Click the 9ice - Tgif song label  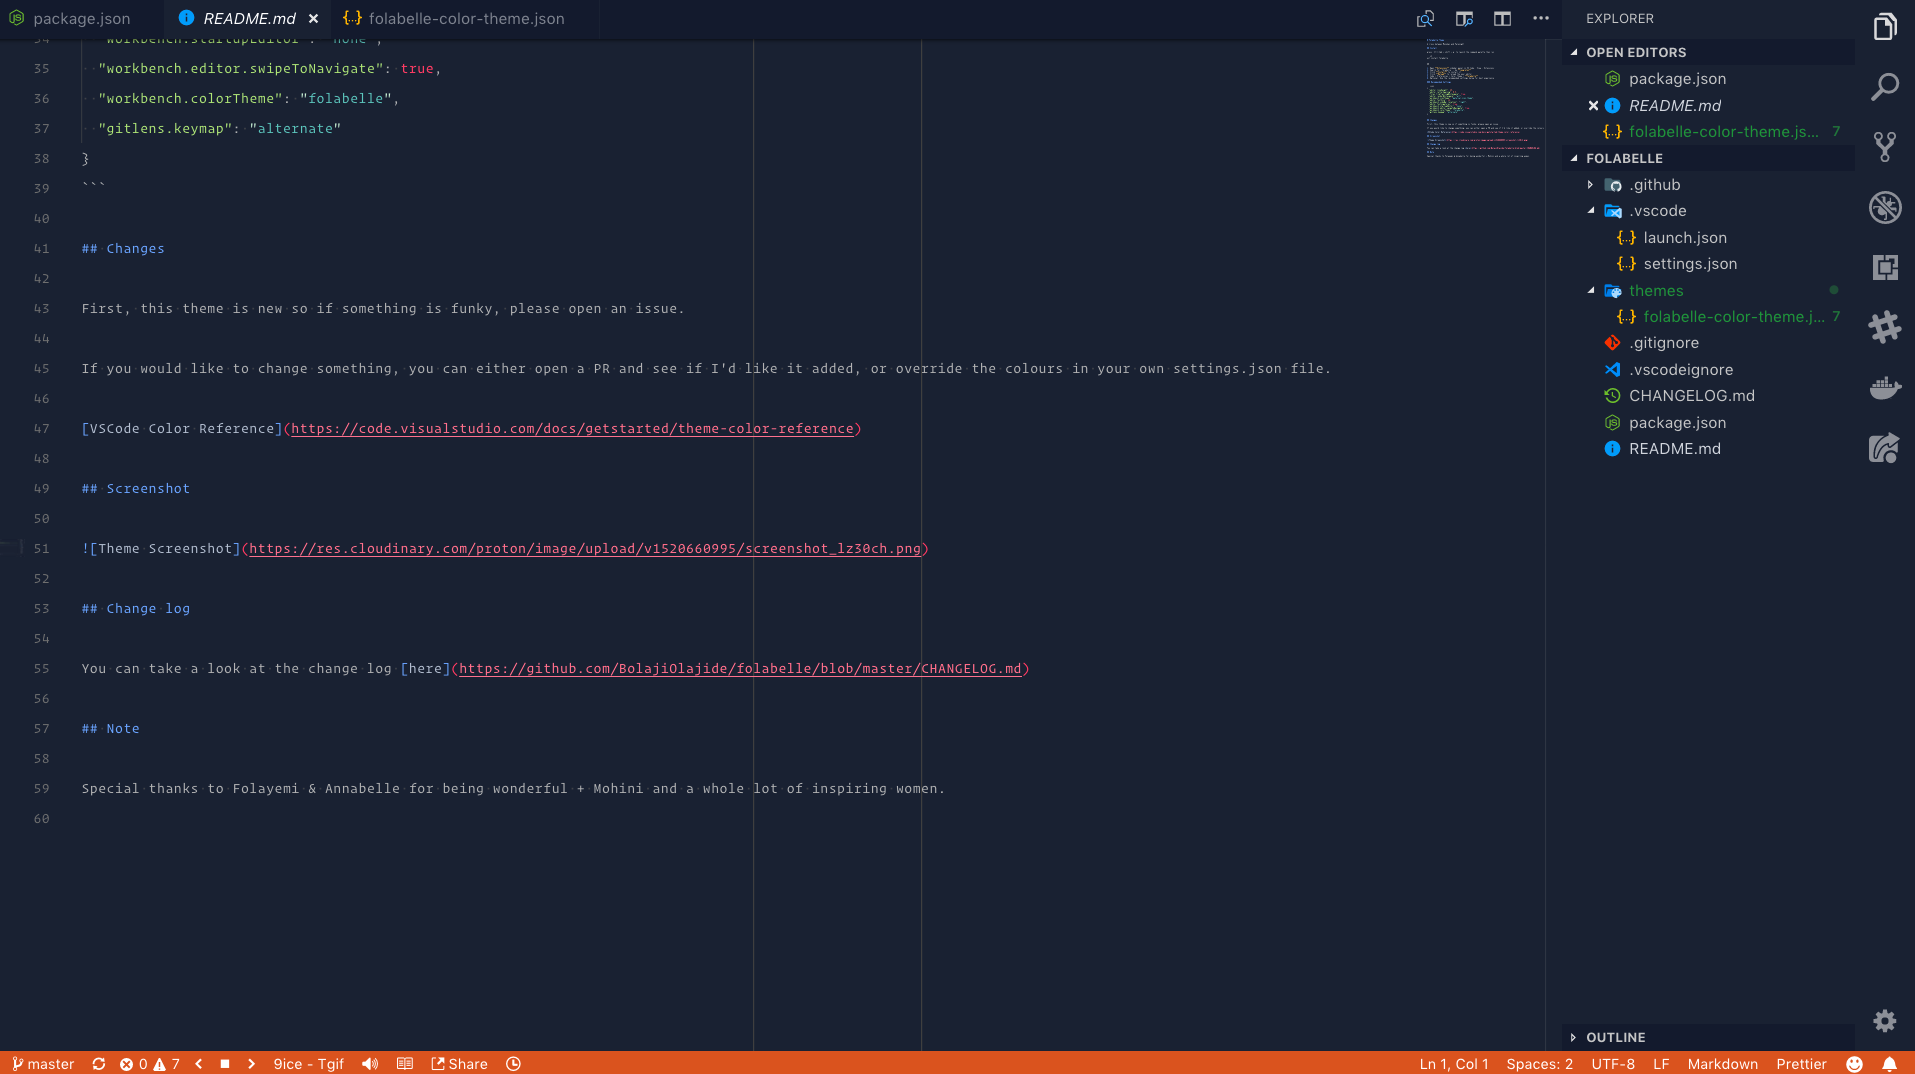pyautogui.click(x=308, y=1064)
